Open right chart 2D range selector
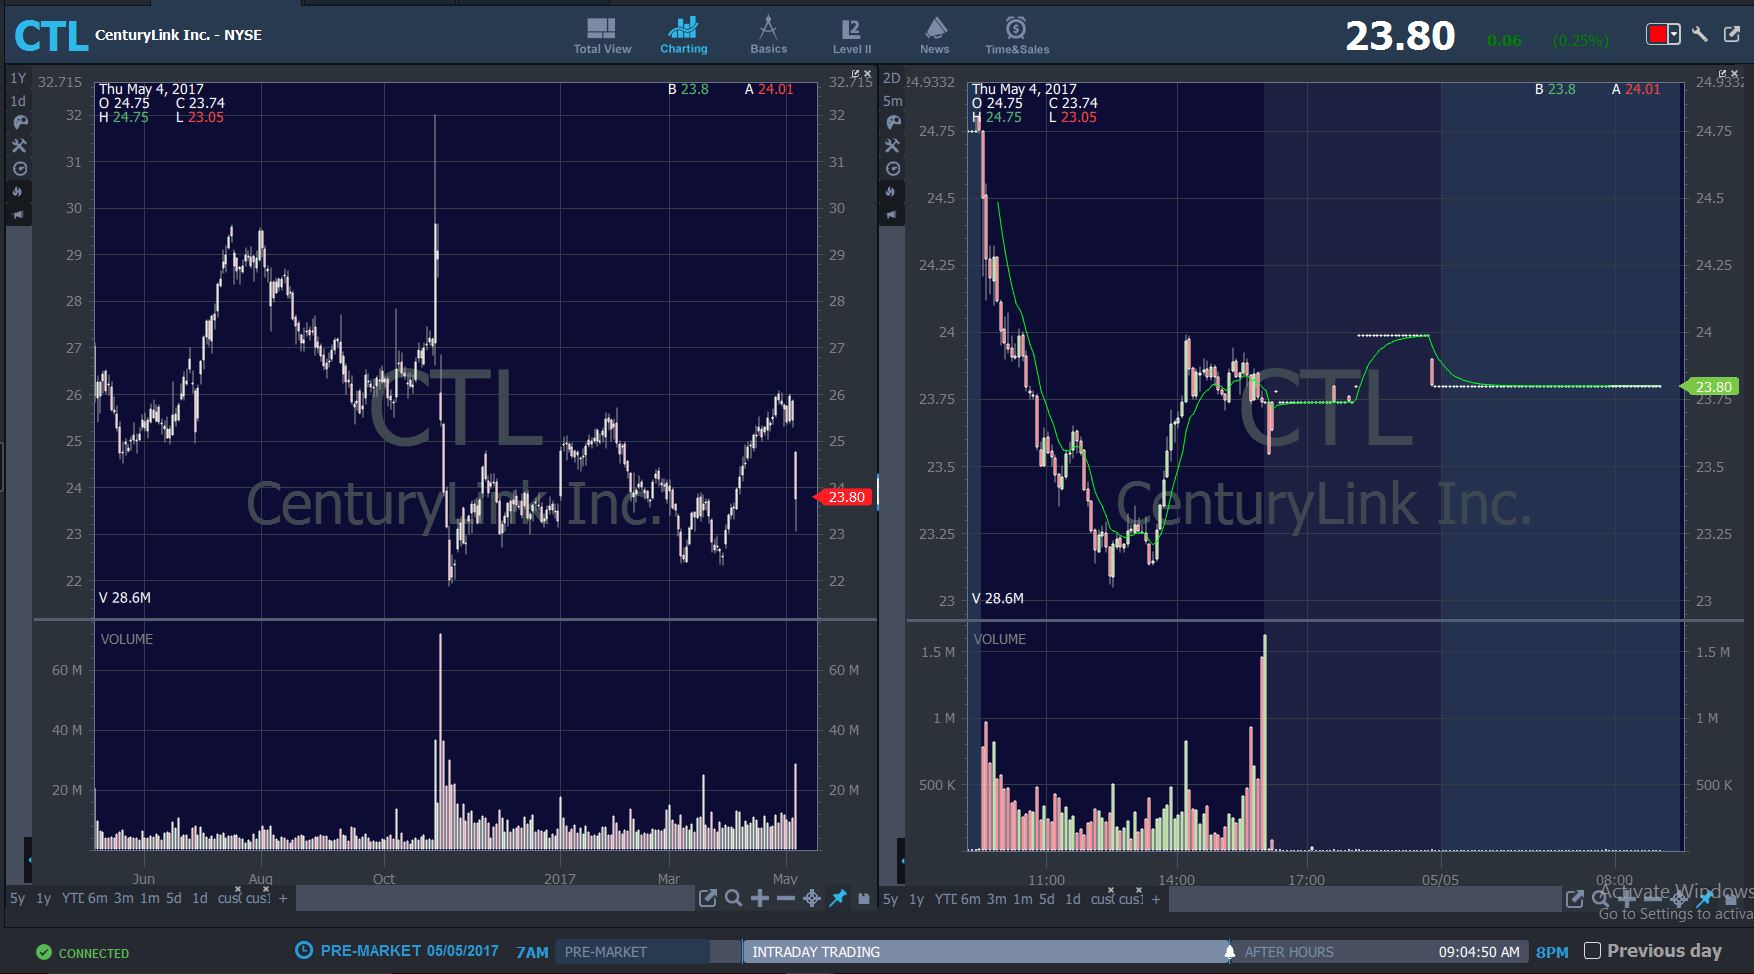The width and height of the screenshot is (1754, 974). click(x=892, y=78)
